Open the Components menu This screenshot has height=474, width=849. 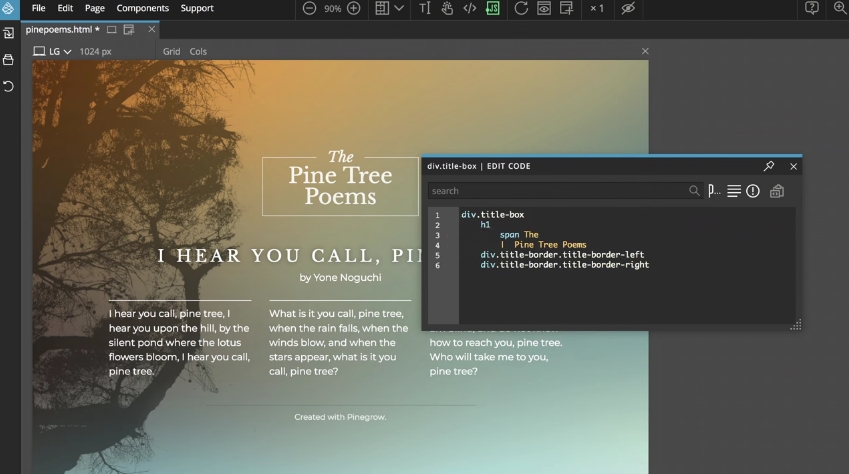142,8
